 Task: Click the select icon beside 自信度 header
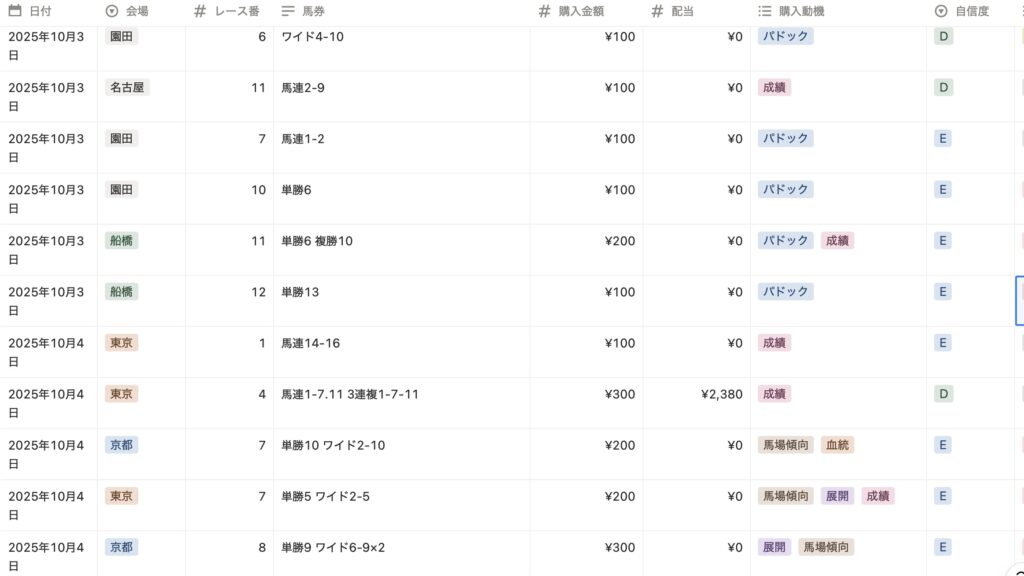point(941,11)
